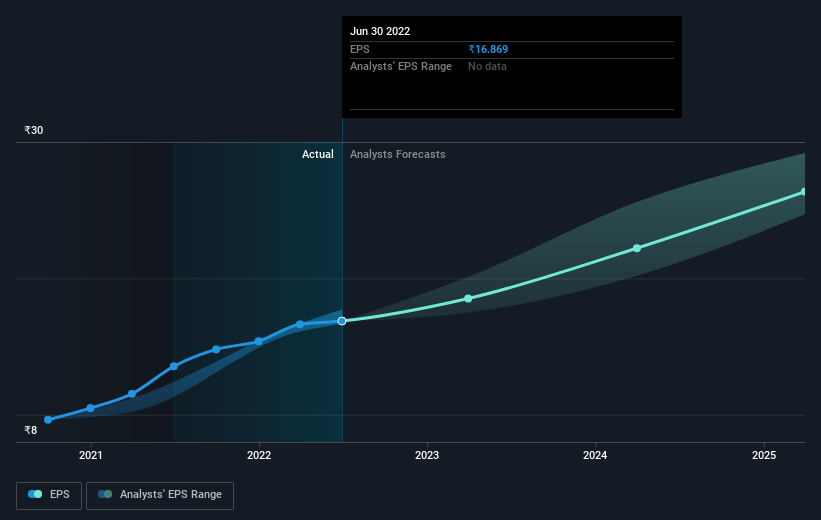This screenshot has height=520, width=821.
Task: Click the 'Analysts Forecasts' section label
Action: pyautogui.click(x=397, y=154)
